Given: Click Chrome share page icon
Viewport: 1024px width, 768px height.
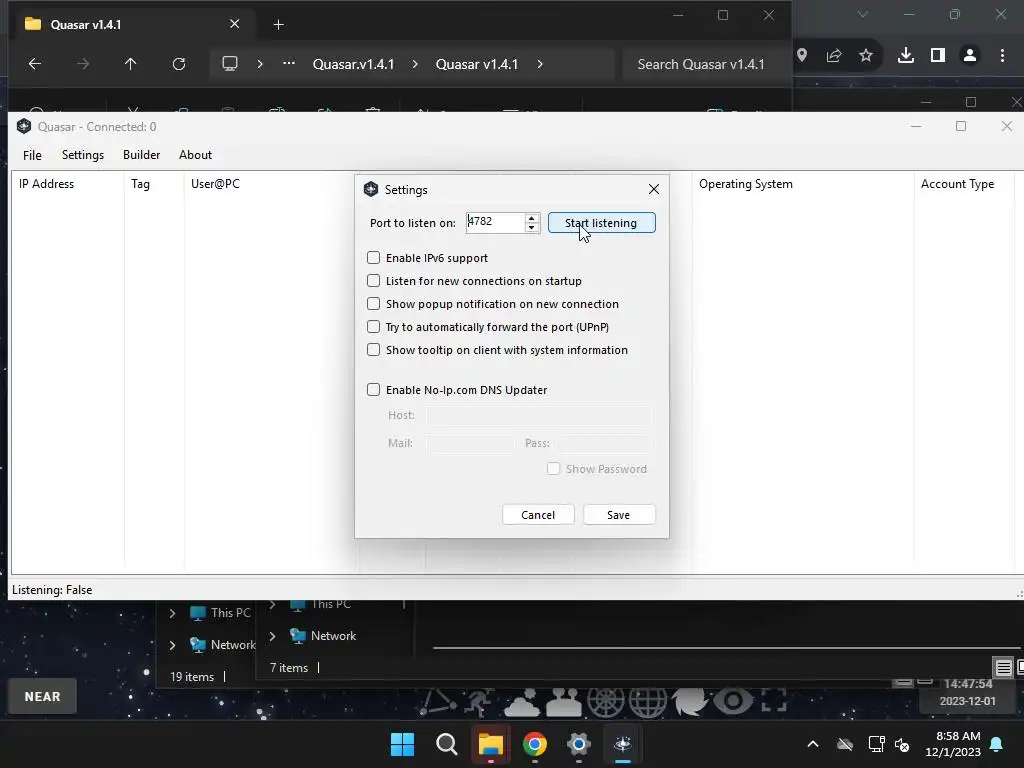Looking at the screenshot, I should click(x=834, y=56).
